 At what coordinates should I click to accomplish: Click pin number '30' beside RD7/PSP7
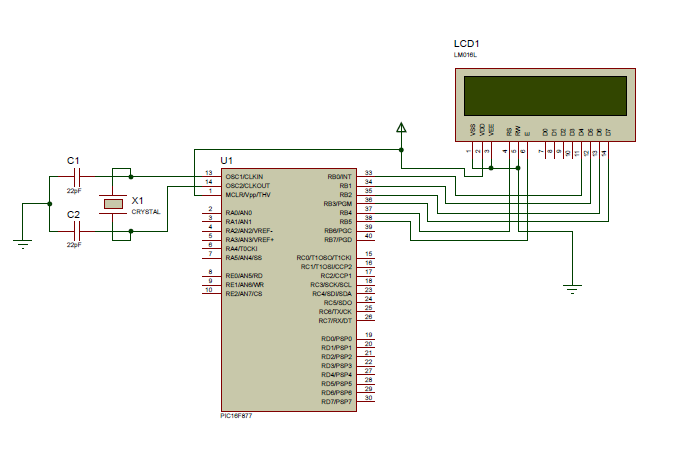368,398
